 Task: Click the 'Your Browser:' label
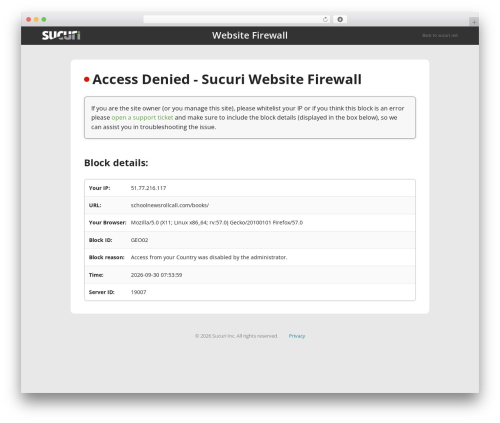[107, 223]
